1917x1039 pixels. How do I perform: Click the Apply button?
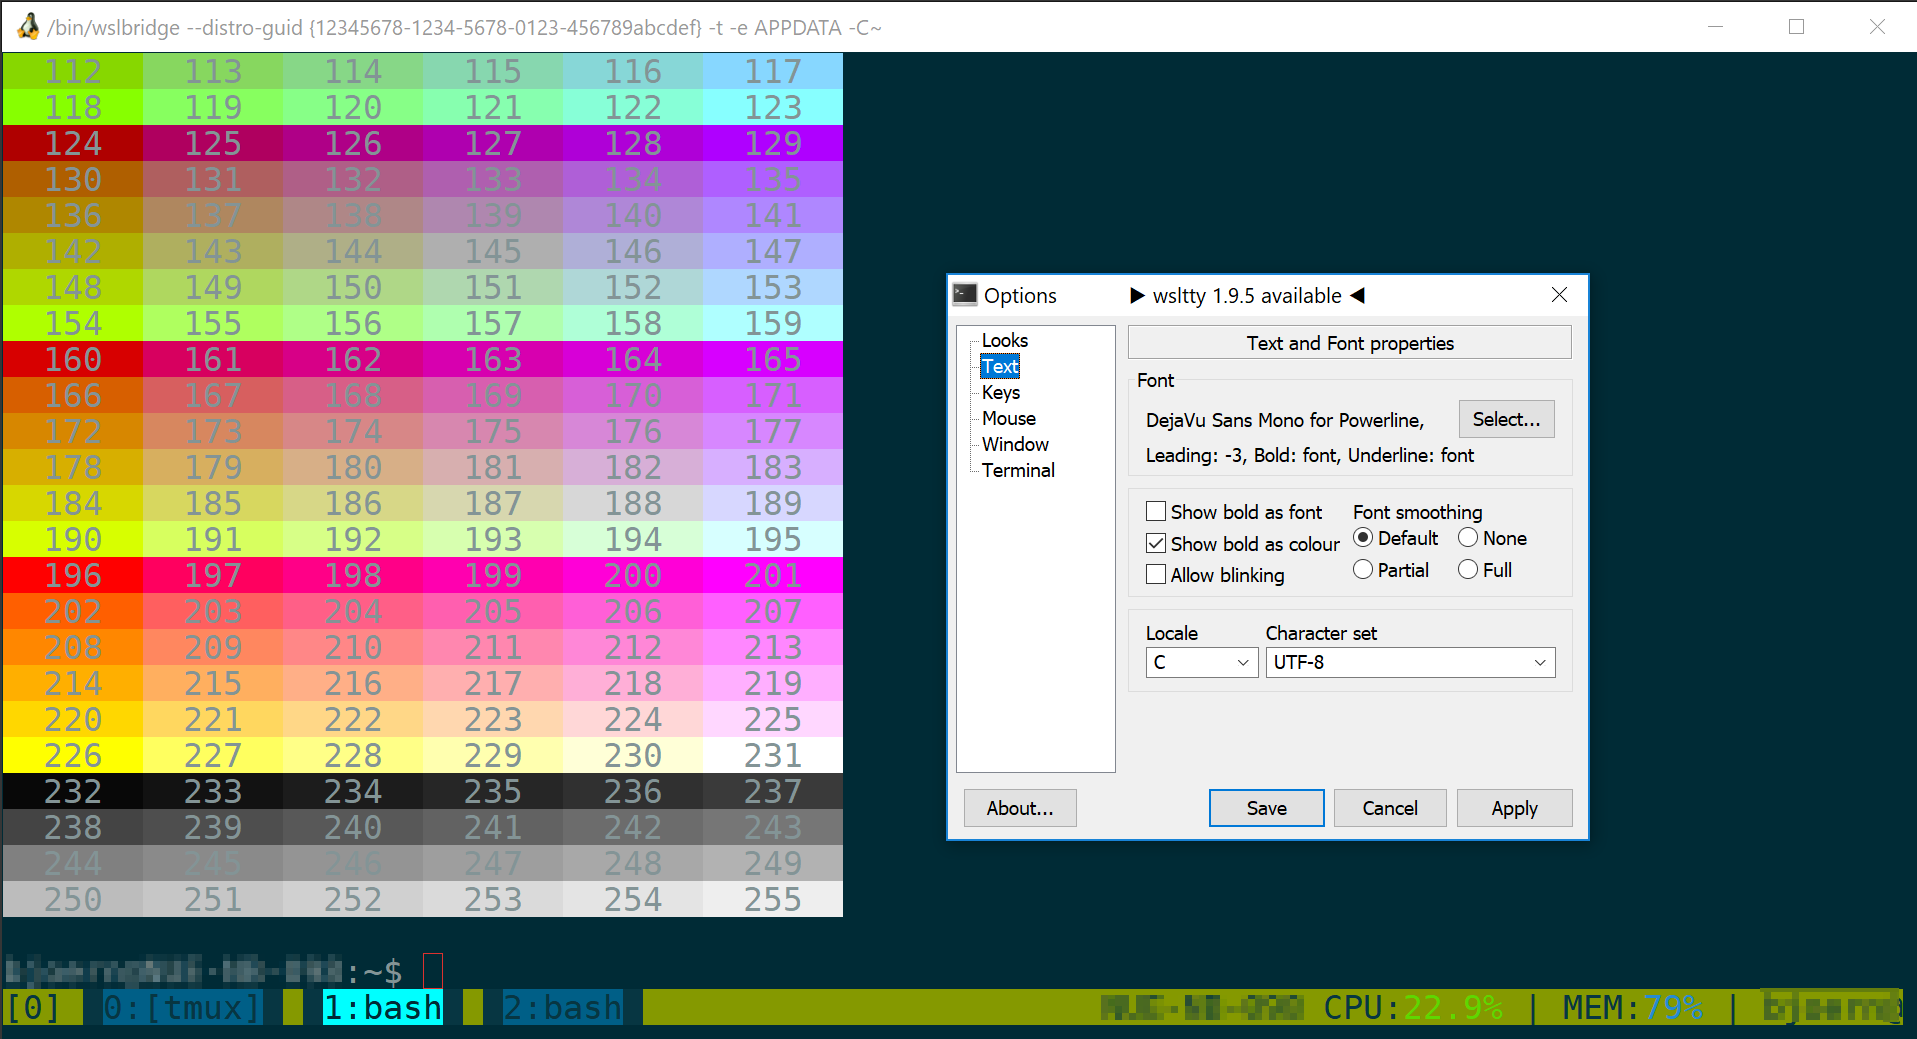pos(1514,808)
